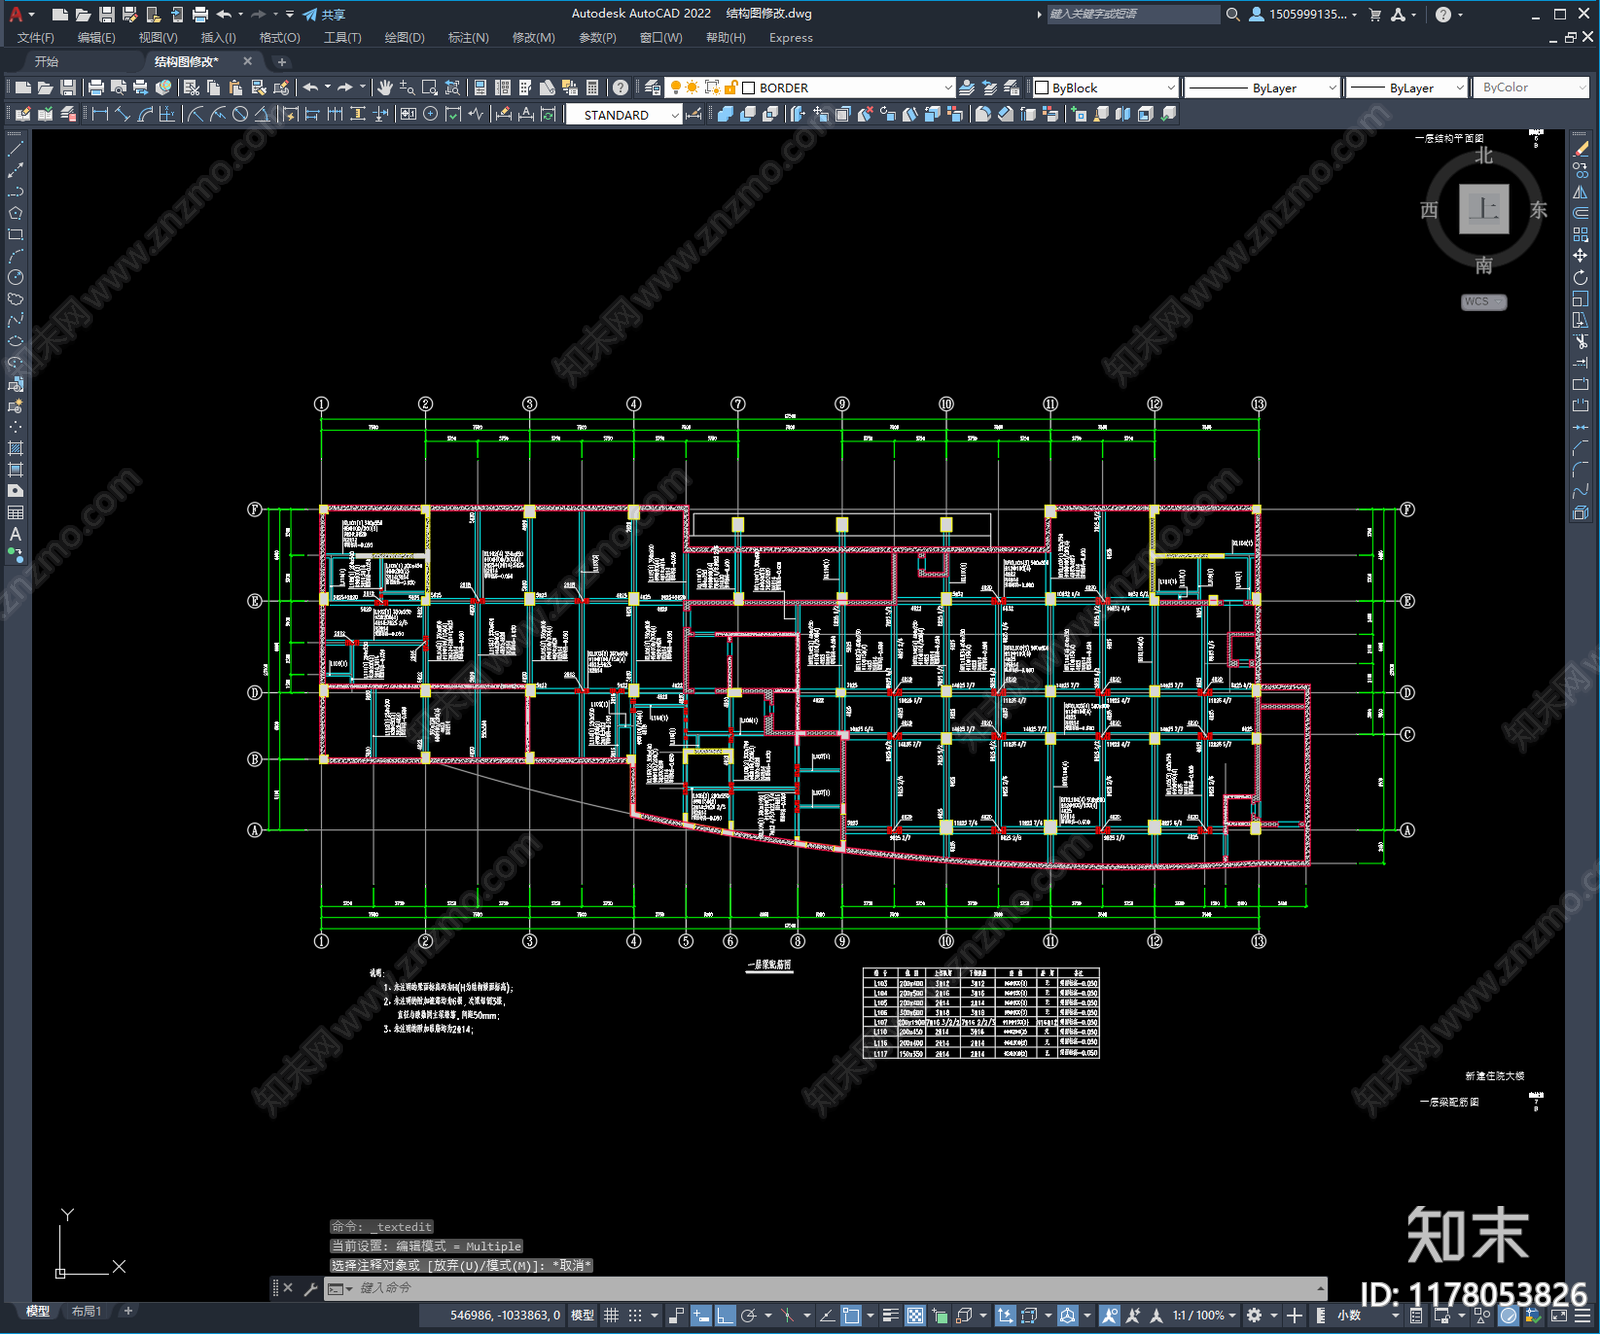
Task: Switch to the 布局1 layout tab
Action: (87, 1311)
